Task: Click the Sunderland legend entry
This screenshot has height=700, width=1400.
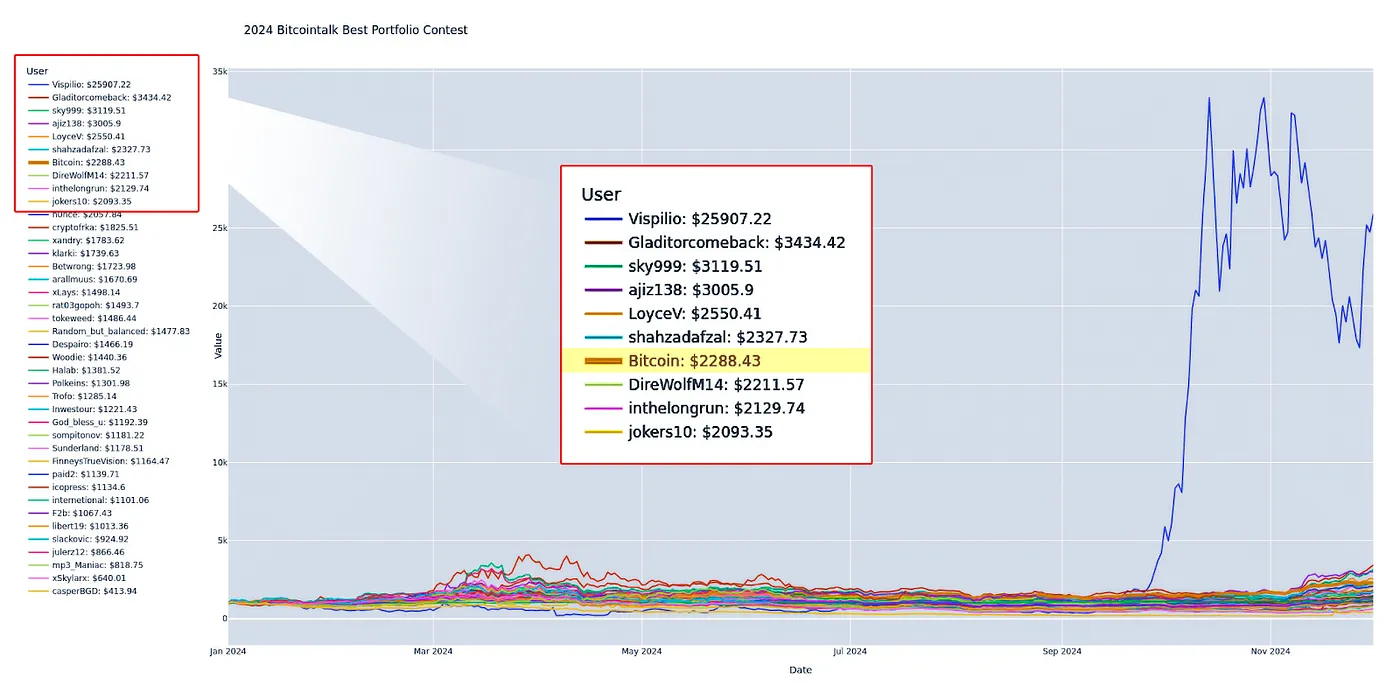Action: tap(86, 448)
